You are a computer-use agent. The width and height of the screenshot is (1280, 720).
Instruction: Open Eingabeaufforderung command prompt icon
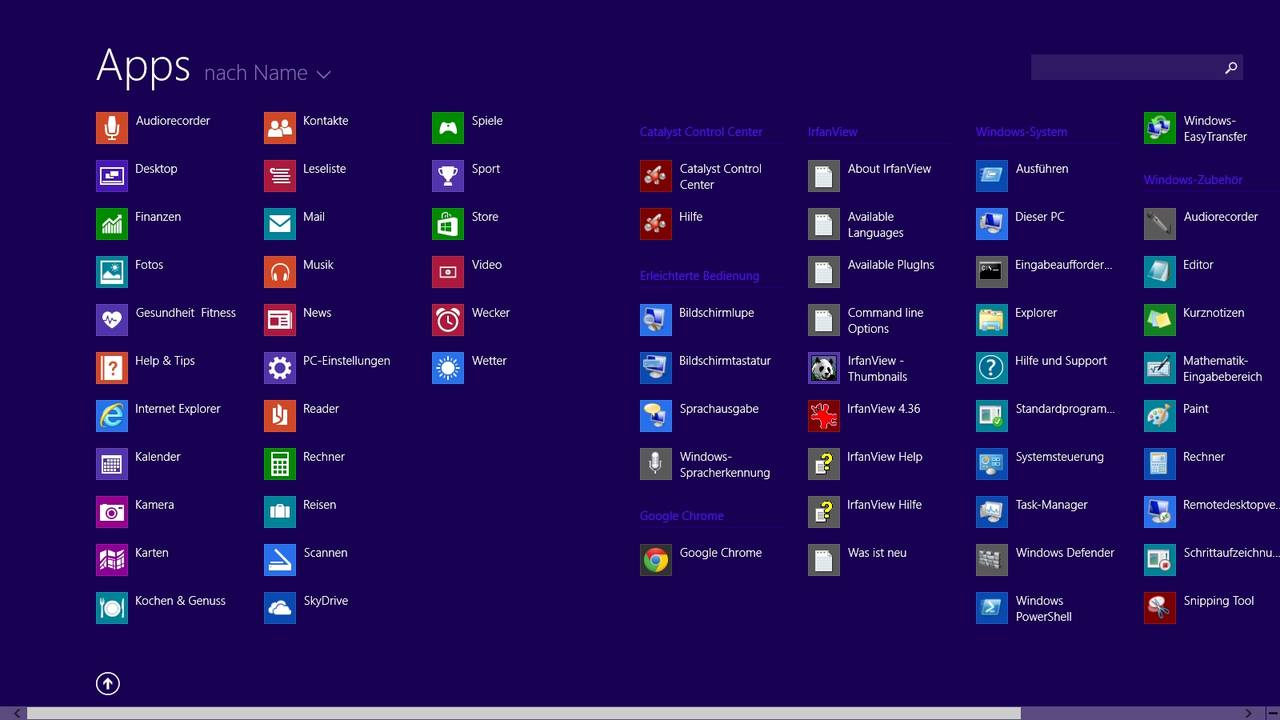(992, 272)
